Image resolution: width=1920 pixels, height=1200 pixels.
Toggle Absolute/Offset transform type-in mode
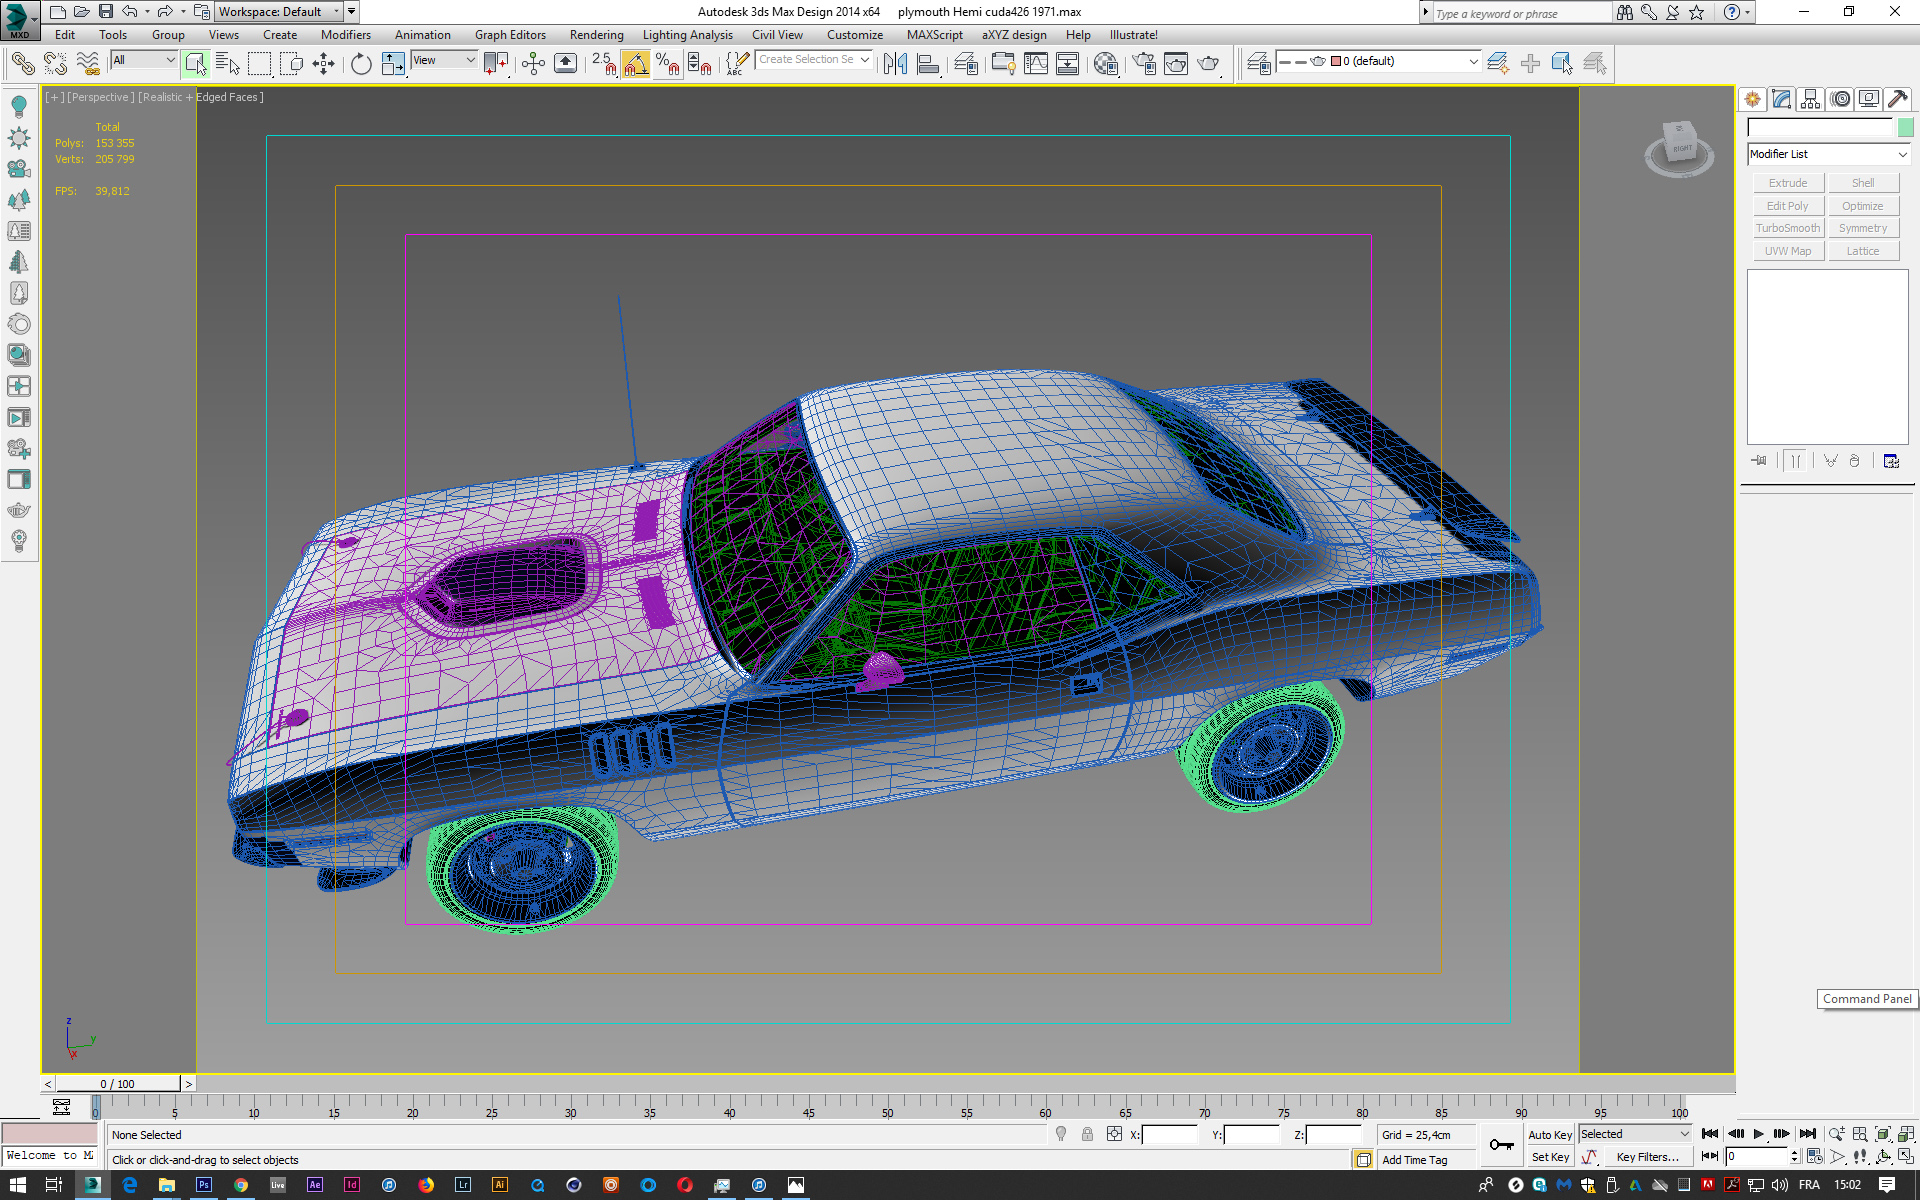(x=1114, y=1134)
